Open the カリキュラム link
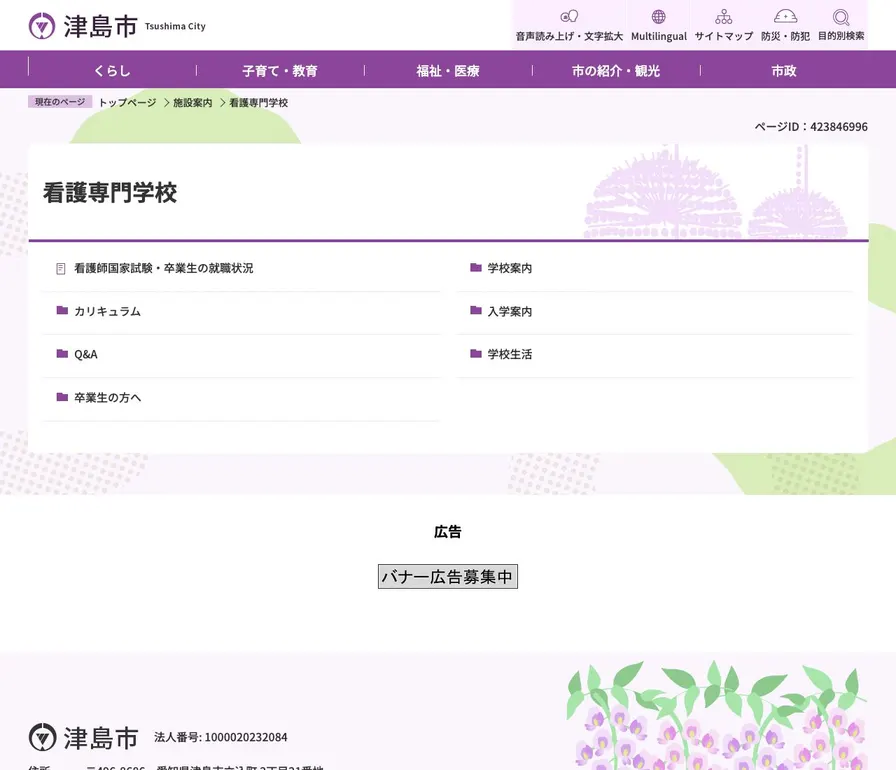896x770 pixels. coord(107,311)
